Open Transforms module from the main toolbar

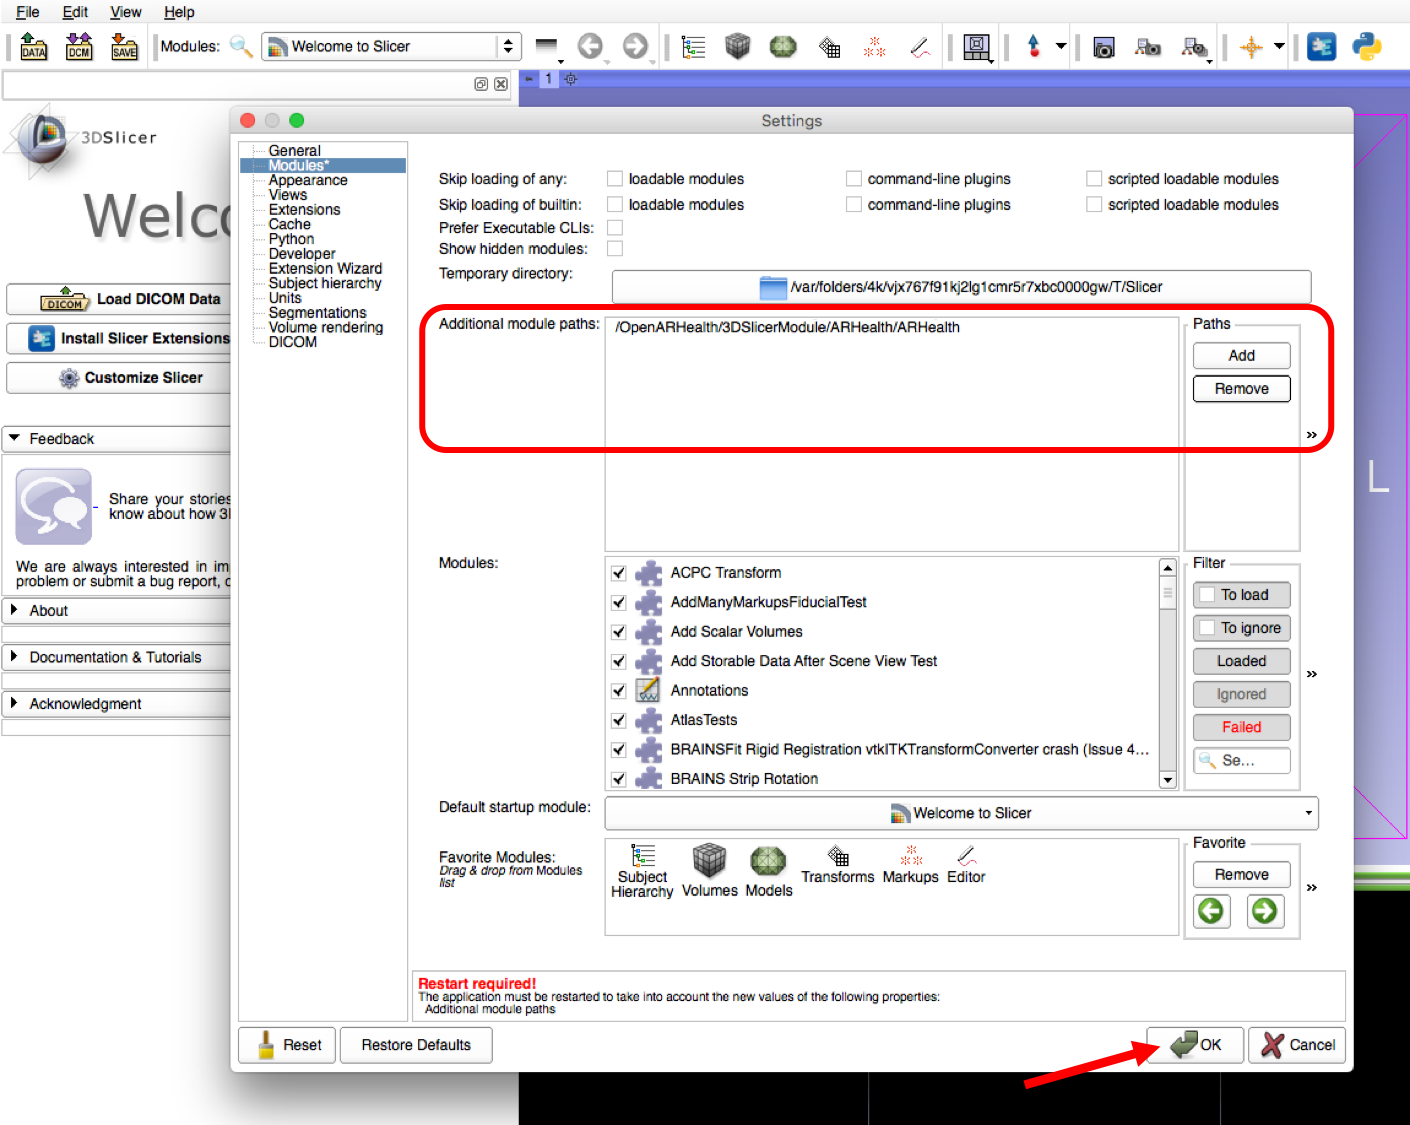tap(829, 47)
